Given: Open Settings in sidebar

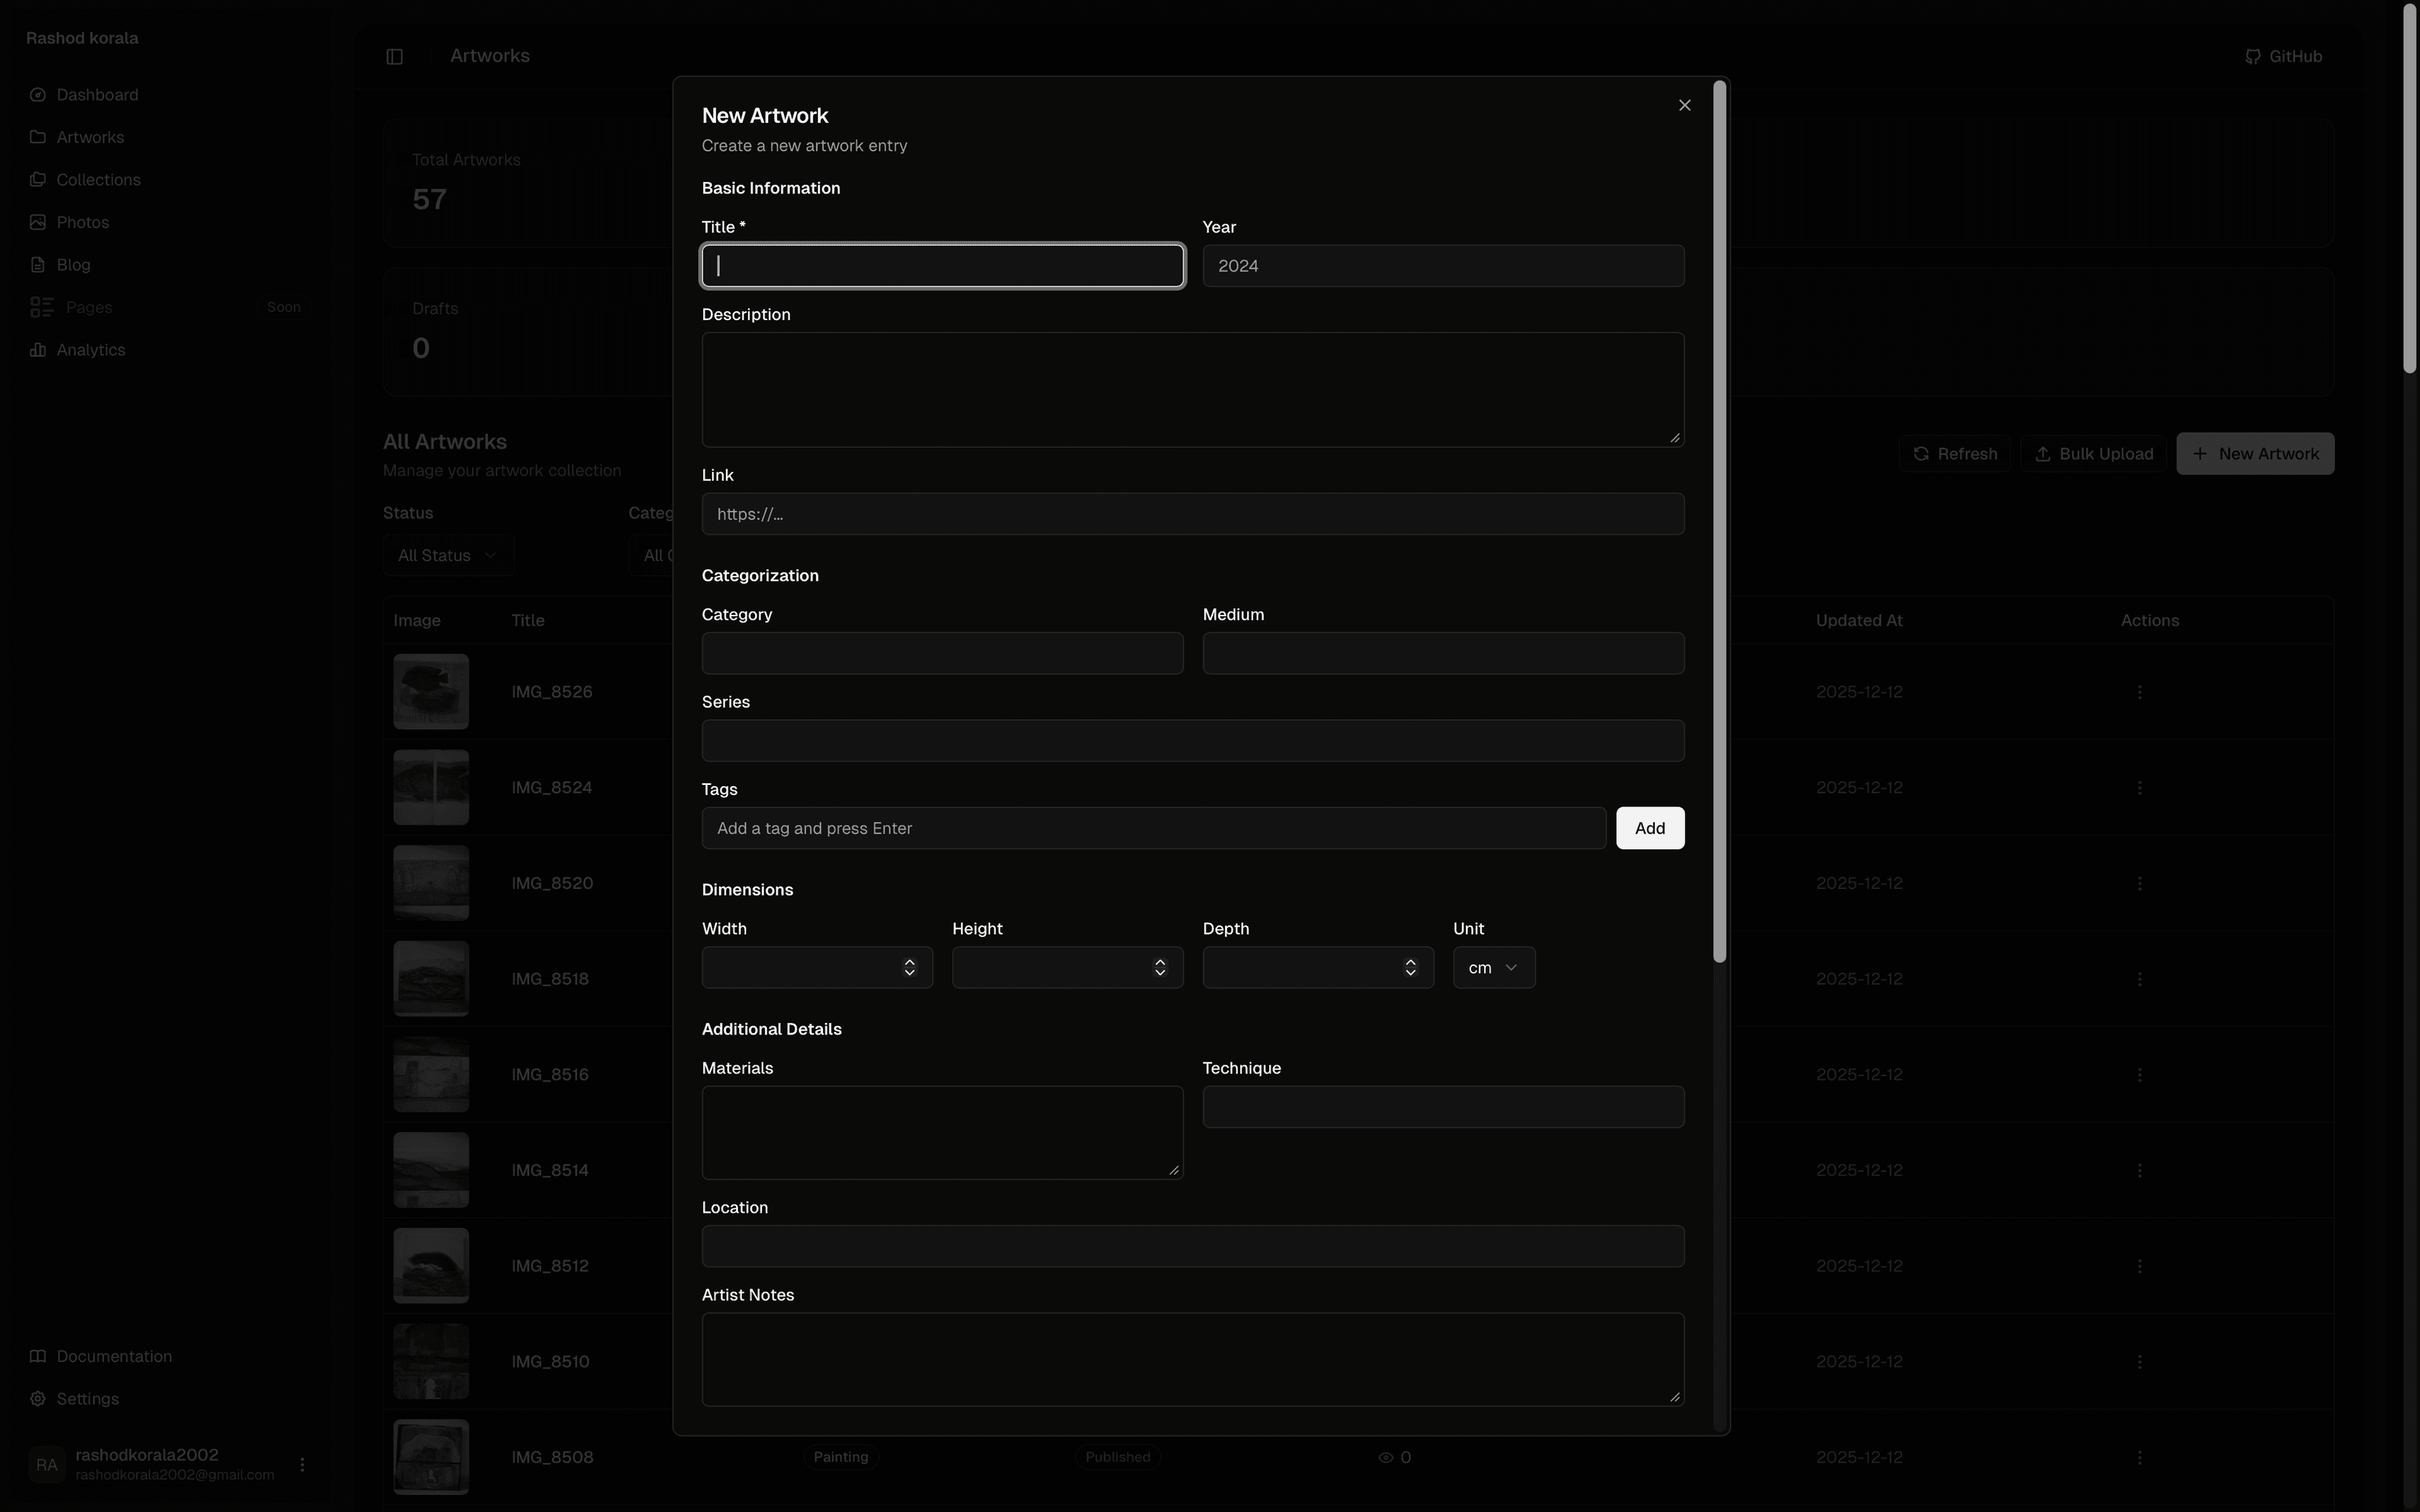Looking at the screenshot, I should click(87, 1399).
